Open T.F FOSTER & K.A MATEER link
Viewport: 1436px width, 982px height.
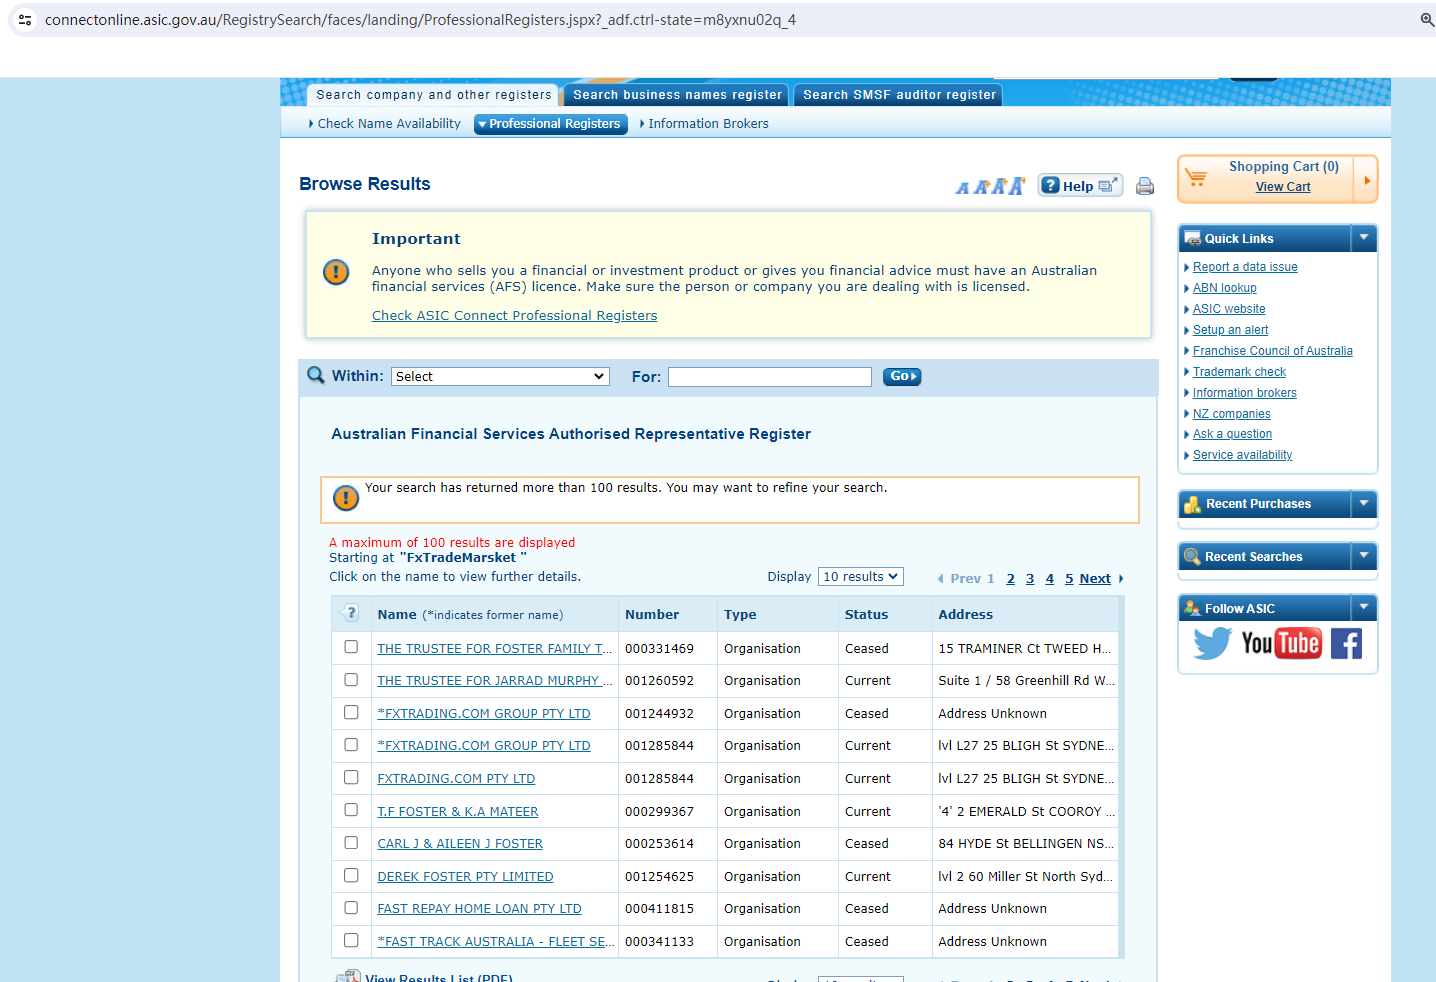tap(458, 812)
